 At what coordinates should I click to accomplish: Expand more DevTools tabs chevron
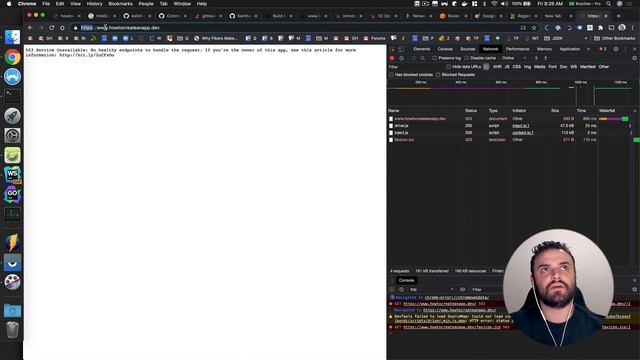588,49
